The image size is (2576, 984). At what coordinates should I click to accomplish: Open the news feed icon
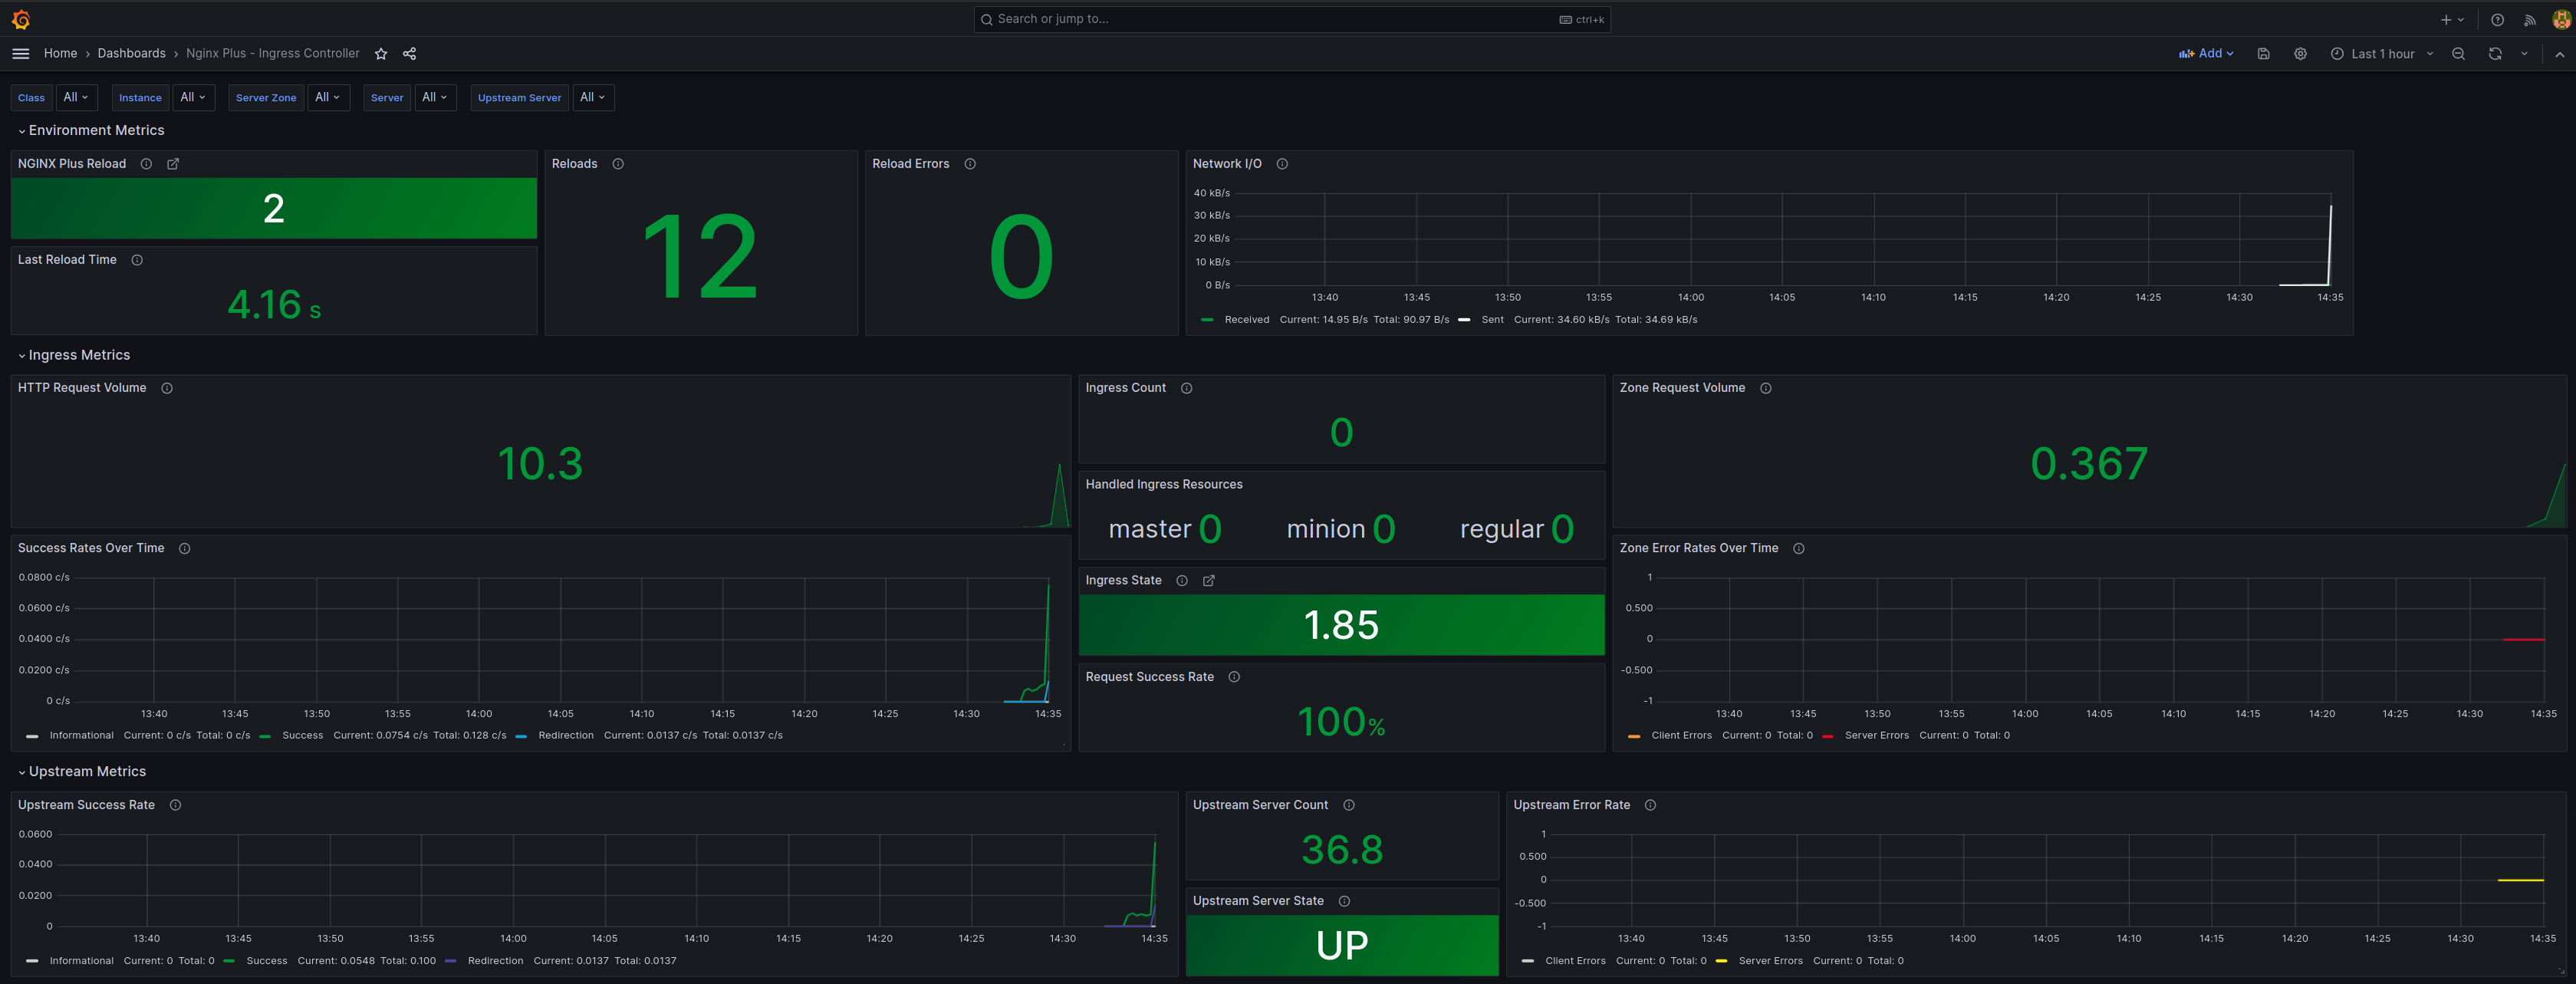coord(2529,19)
